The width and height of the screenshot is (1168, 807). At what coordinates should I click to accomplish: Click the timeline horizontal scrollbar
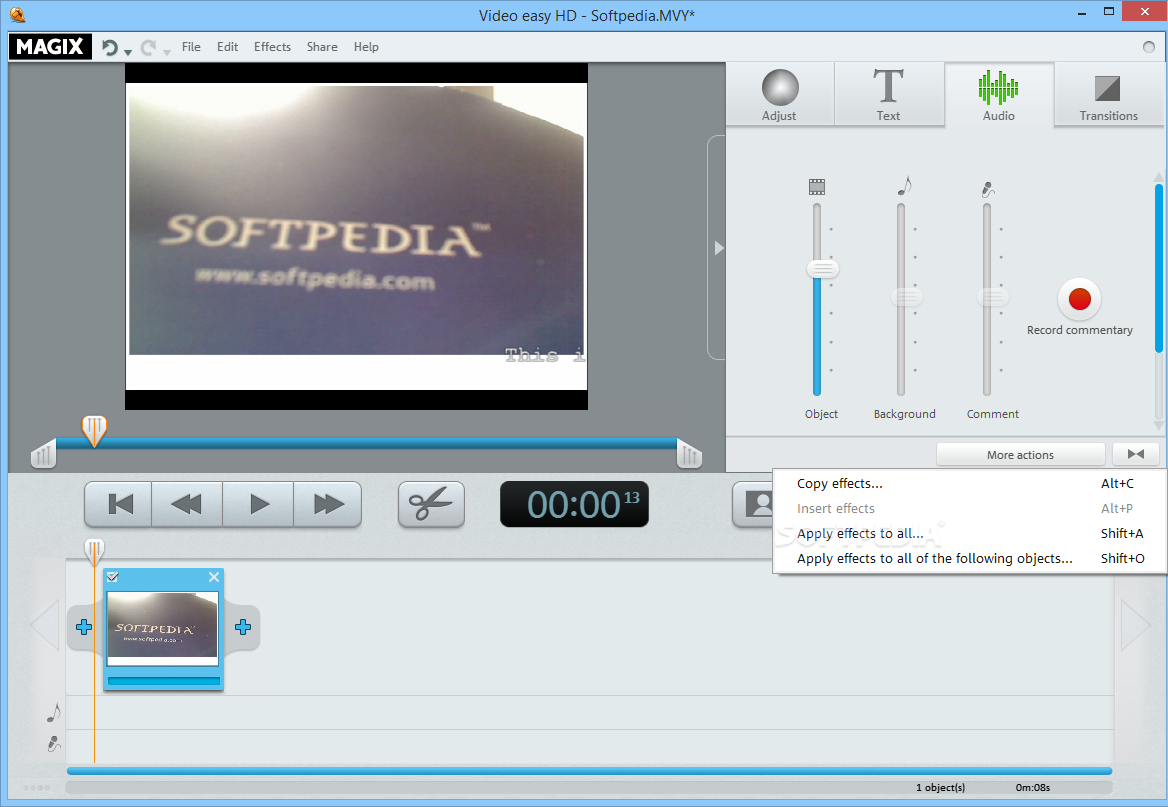(589, 771)
